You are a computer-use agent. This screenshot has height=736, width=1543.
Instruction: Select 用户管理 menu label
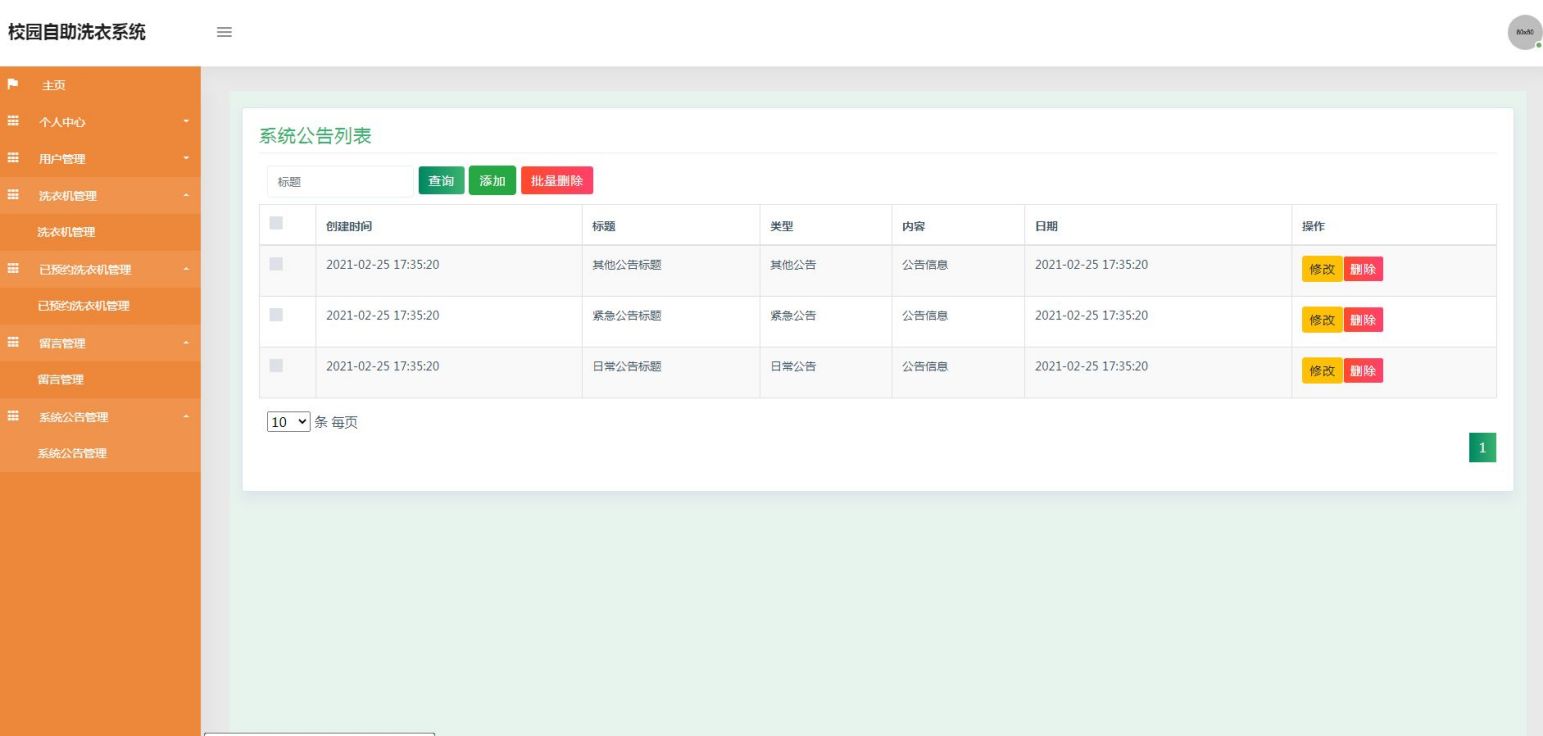pos(62,158)
